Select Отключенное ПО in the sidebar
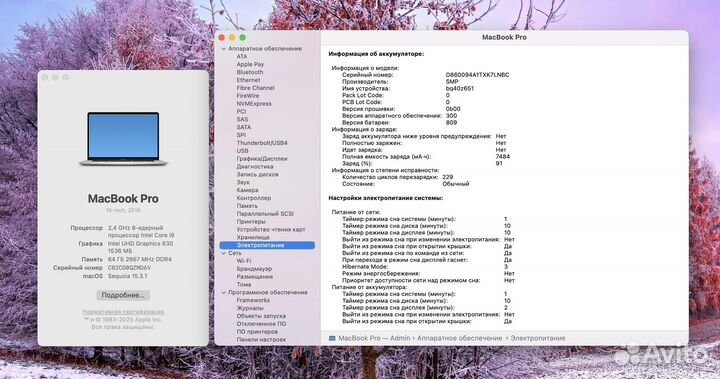This screenshot has width=720, height=379. (x=261, y=324)
